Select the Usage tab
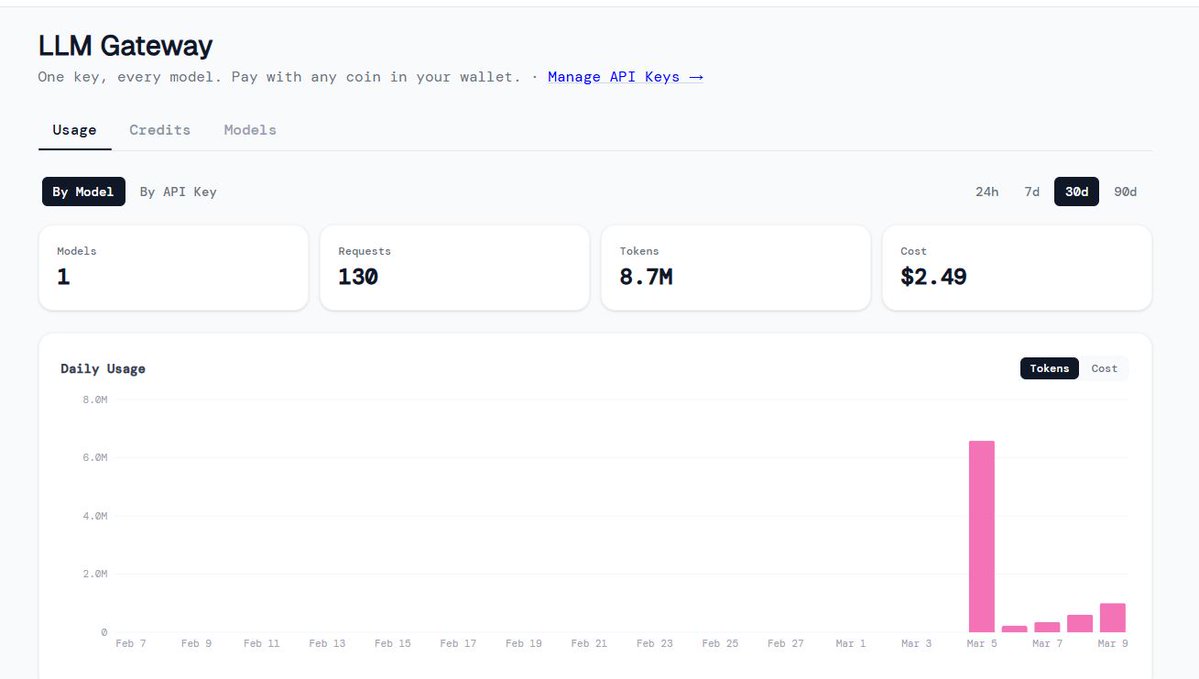The height and width of the screenshot is (679, 1199). (x=74, y=129)
